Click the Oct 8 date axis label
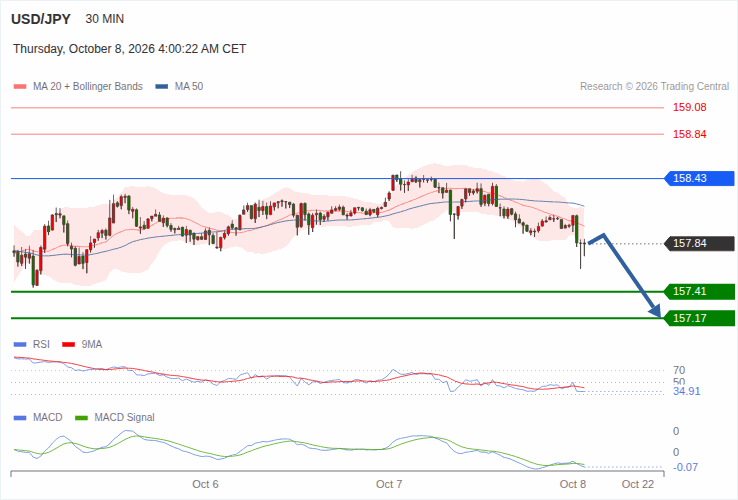The height and width of the screenshot is (500, 738). point(573,484)
